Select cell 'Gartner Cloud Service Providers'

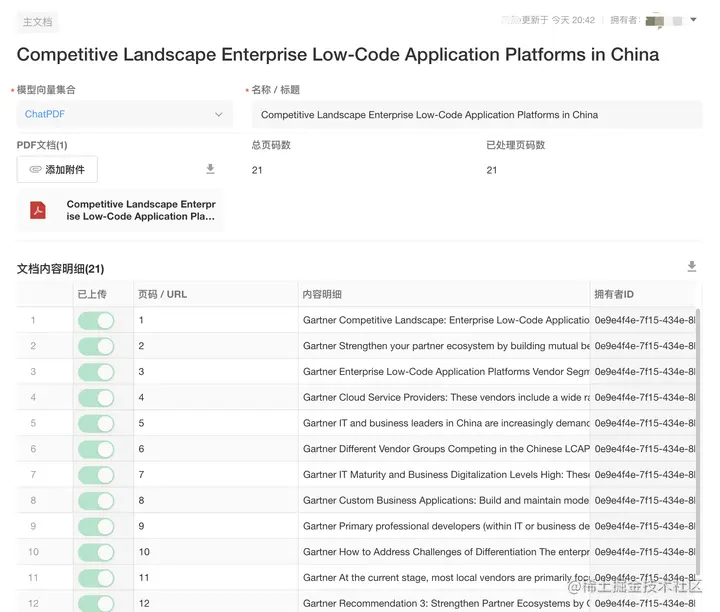(444, 397)
